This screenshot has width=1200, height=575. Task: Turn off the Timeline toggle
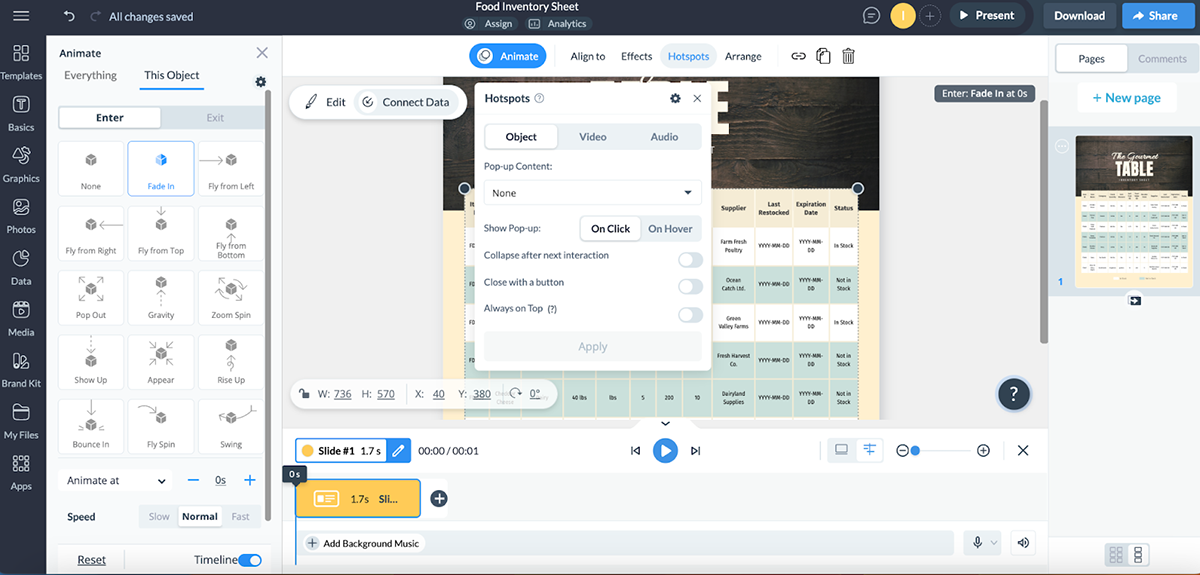[x=250, y=560]
